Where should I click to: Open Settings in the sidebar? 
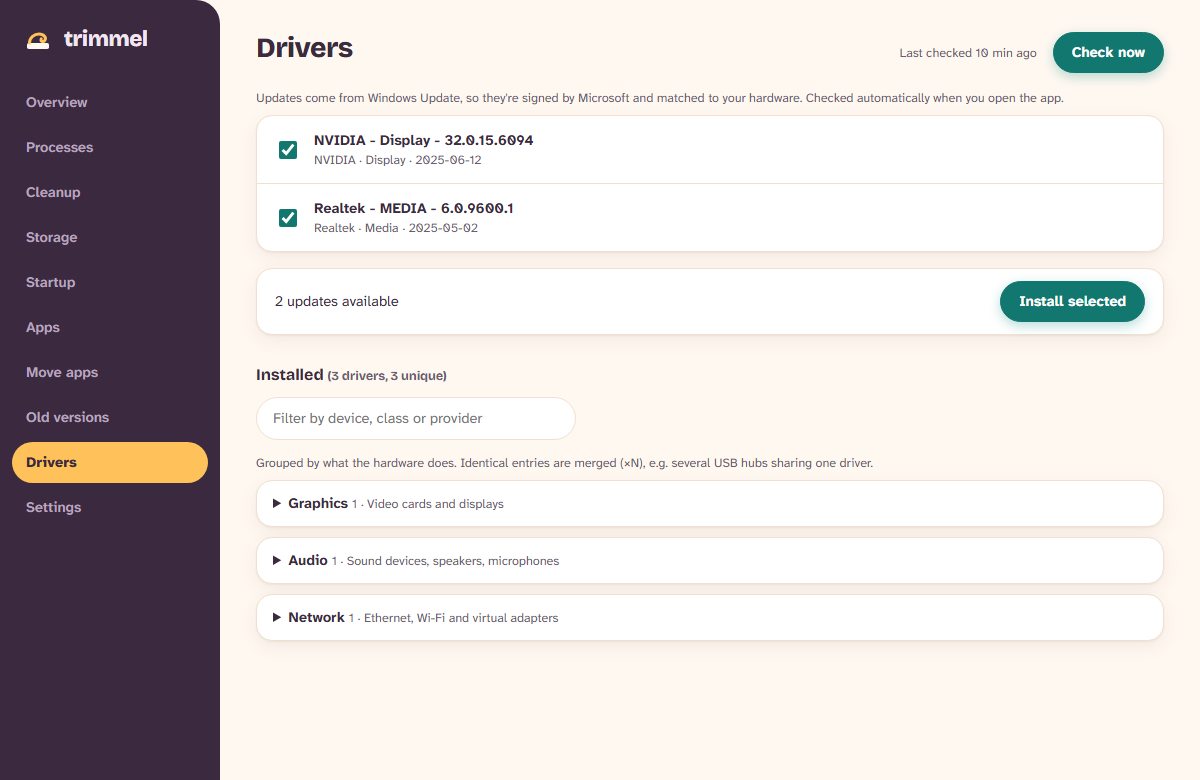pyautogui.click(x=110, y=507)
